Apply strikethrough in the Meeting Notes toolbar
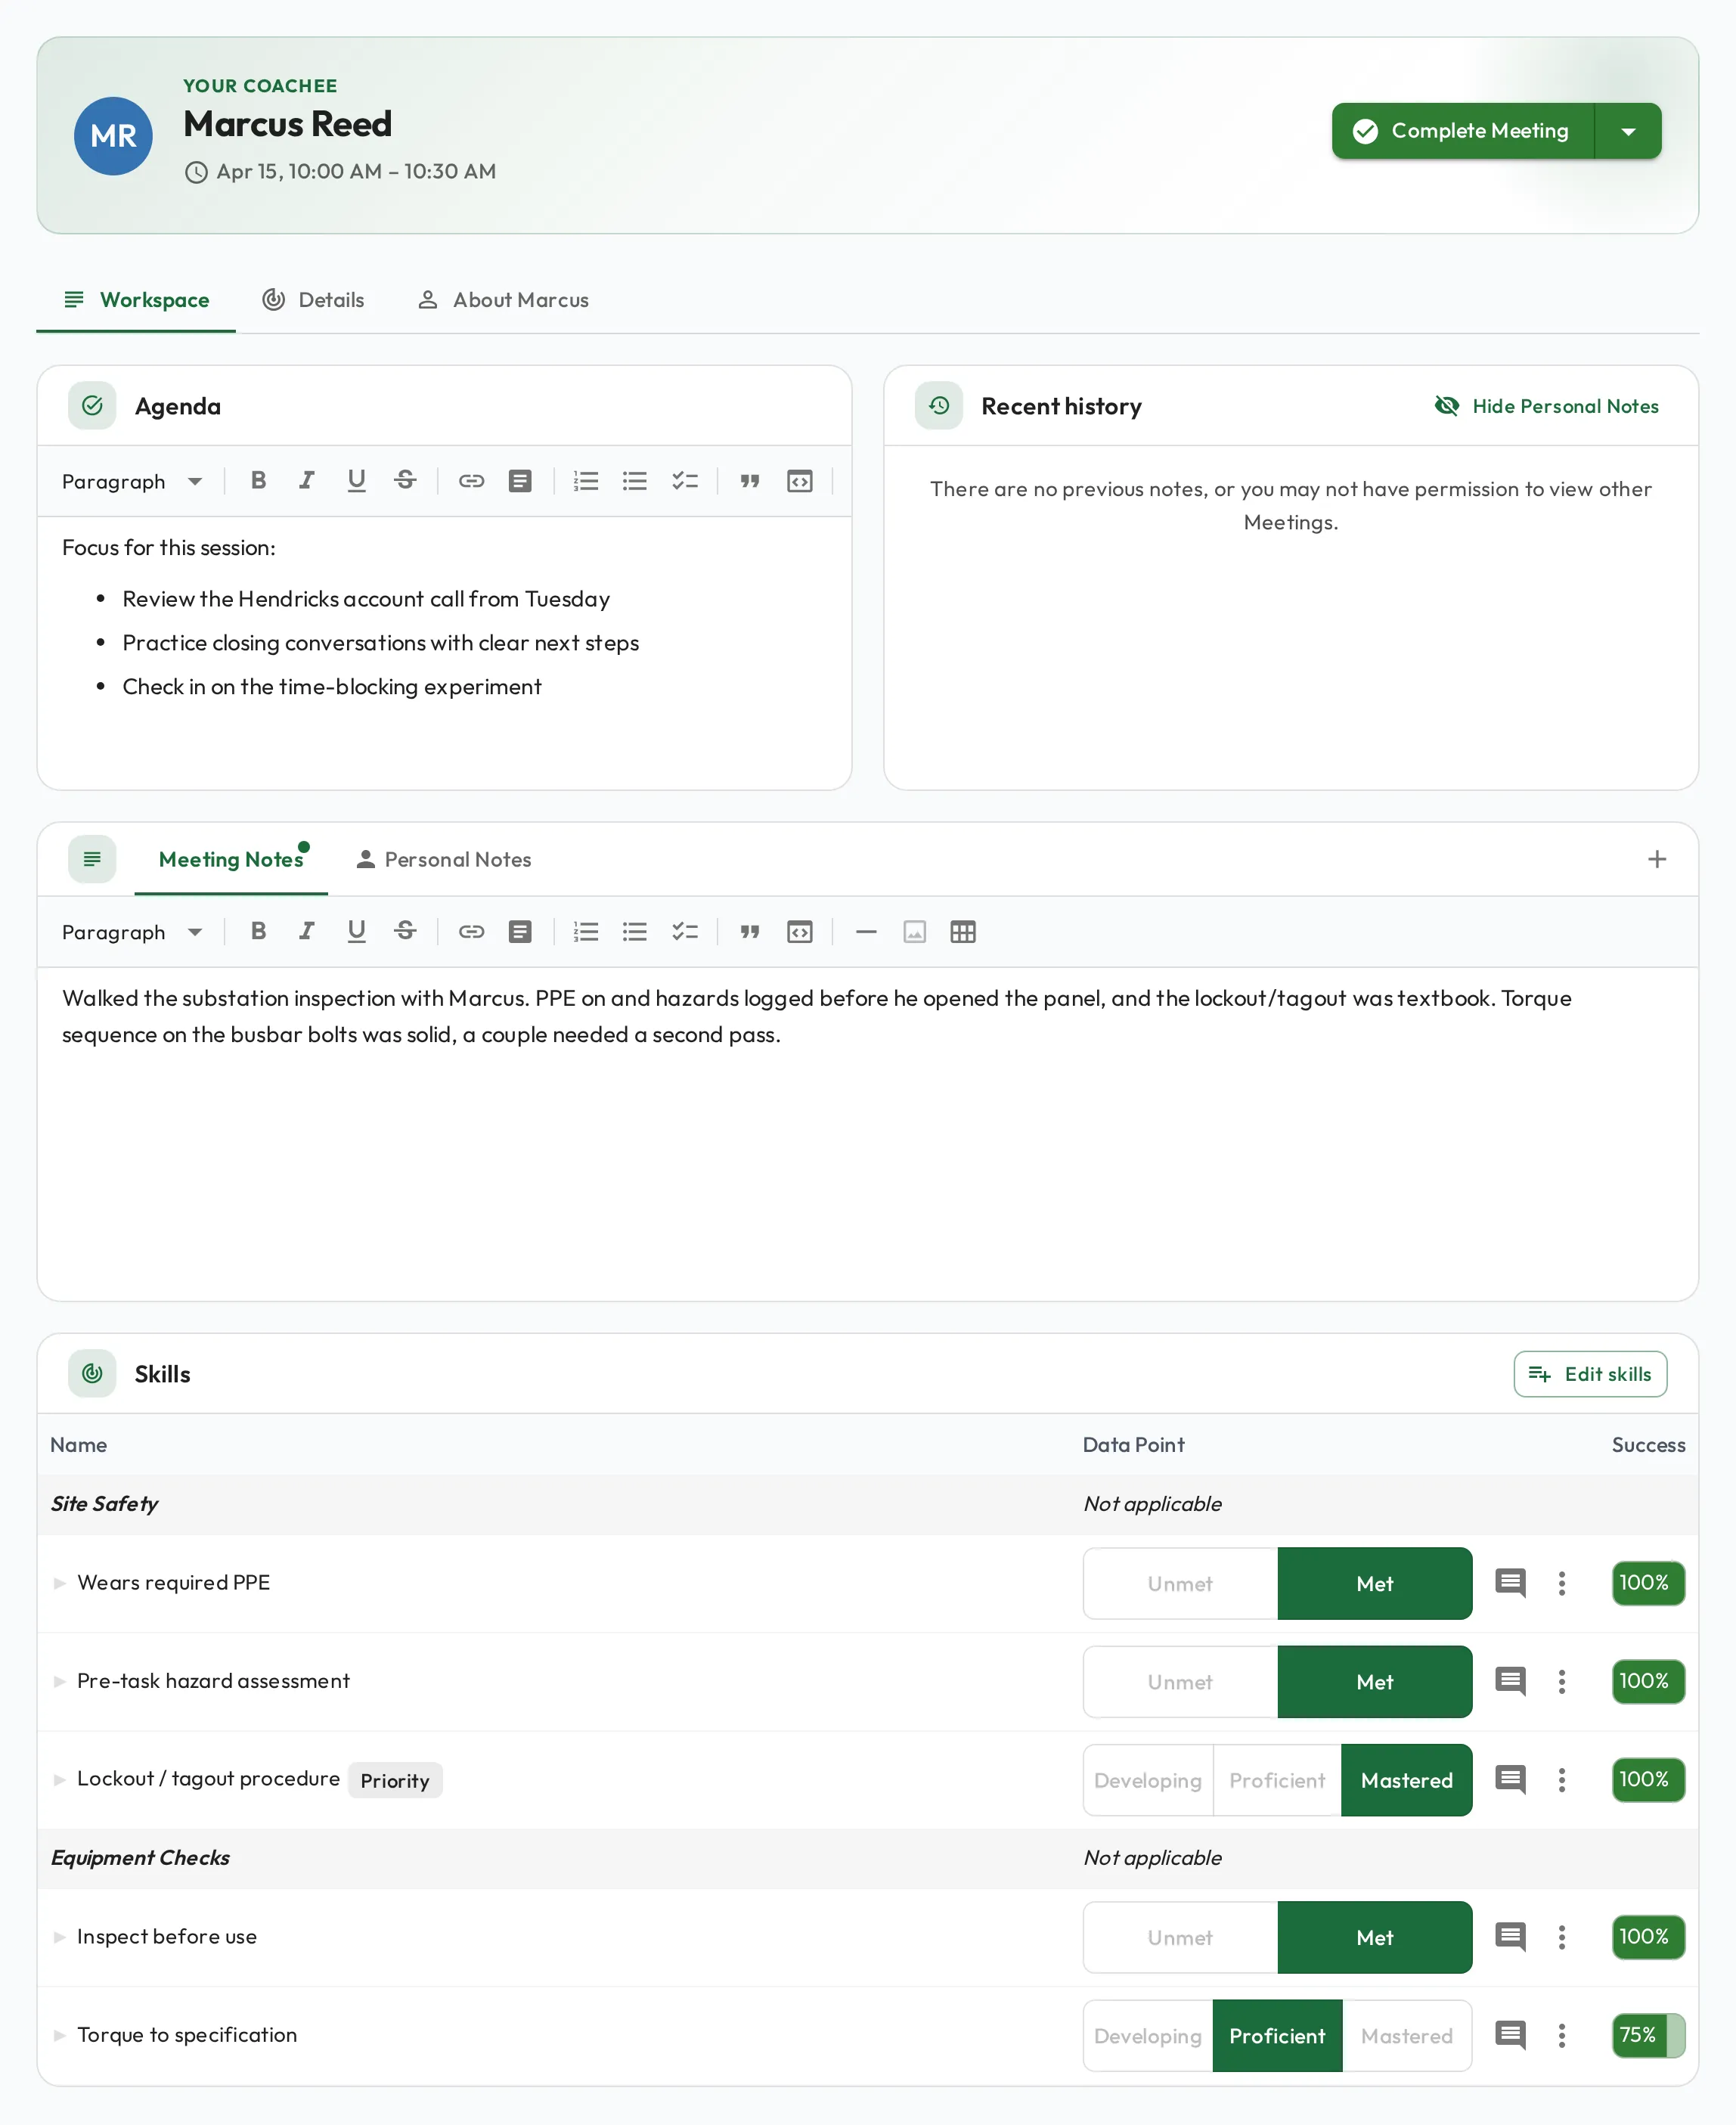This screenshot has width=1736, height=2125. click(x=405, y=932)
